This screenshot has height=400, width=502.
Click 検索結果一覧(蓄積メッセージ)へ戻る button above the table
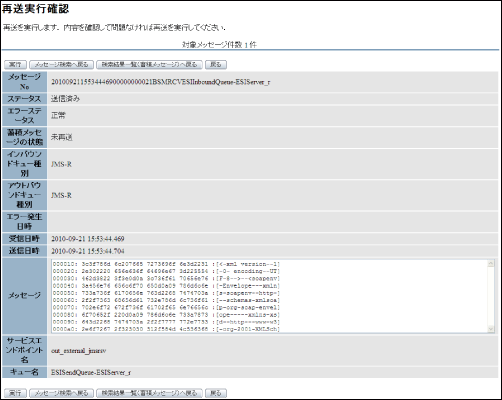[x=149, y=64]
